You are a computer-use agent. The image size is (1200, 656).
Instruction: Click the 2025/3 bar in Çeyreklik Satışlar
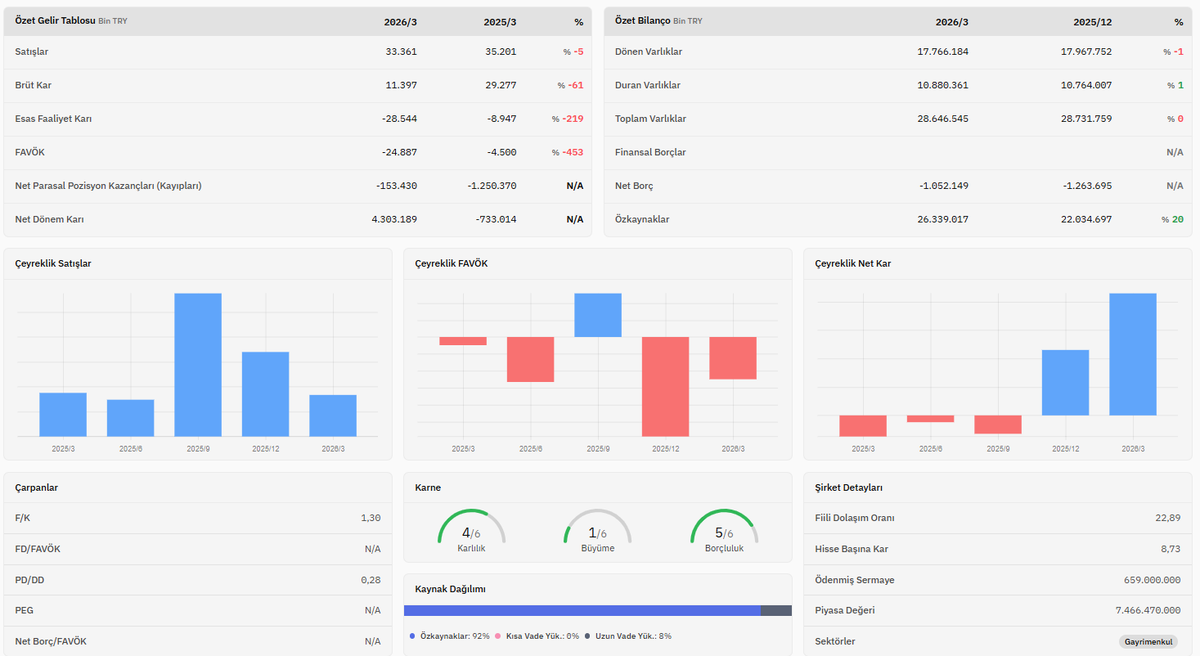pos(63,414)
